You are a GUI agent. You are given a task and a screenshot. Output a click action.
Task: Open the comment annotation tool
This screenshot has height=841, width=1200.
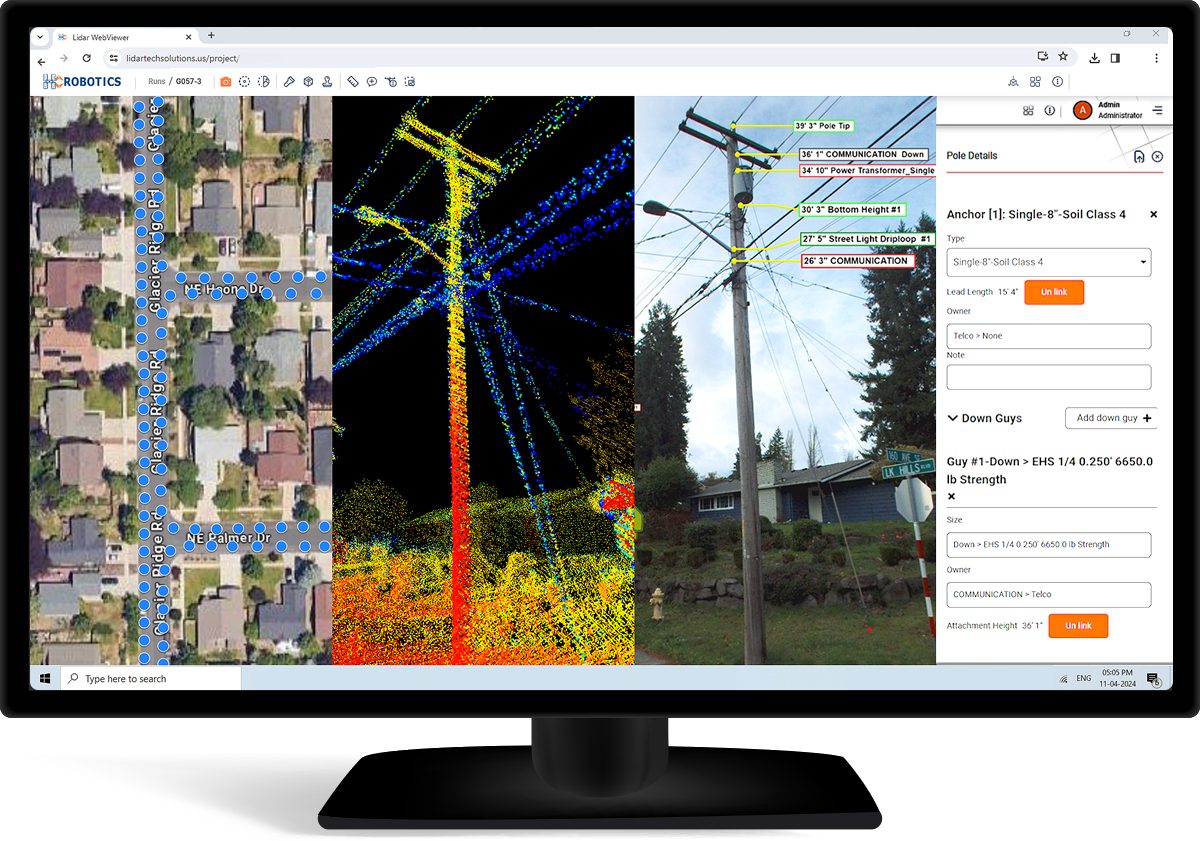pos(372,82)
